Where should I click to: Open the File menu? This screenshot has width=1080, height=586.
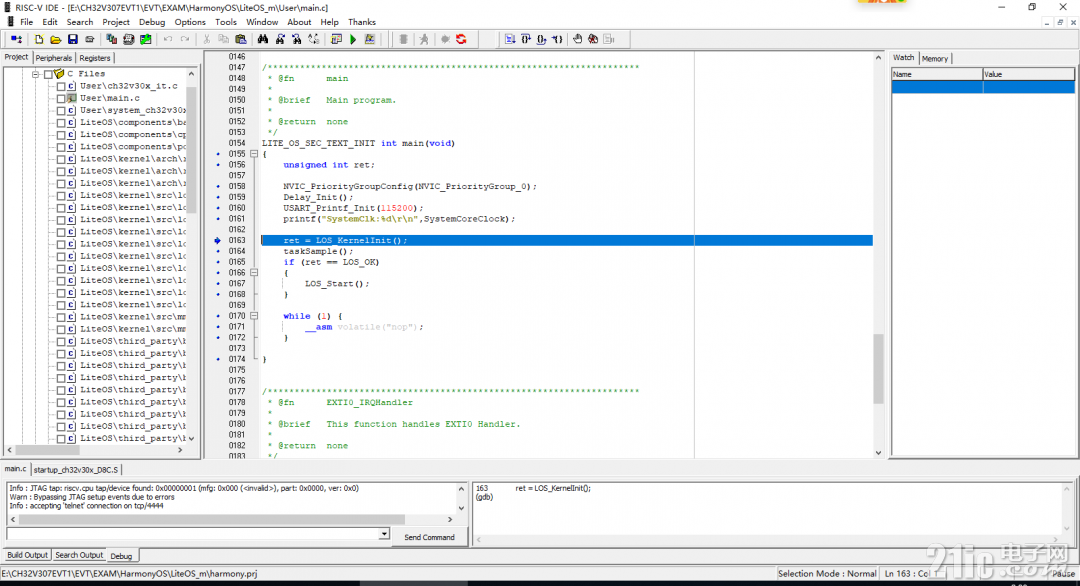pos(26,22)
